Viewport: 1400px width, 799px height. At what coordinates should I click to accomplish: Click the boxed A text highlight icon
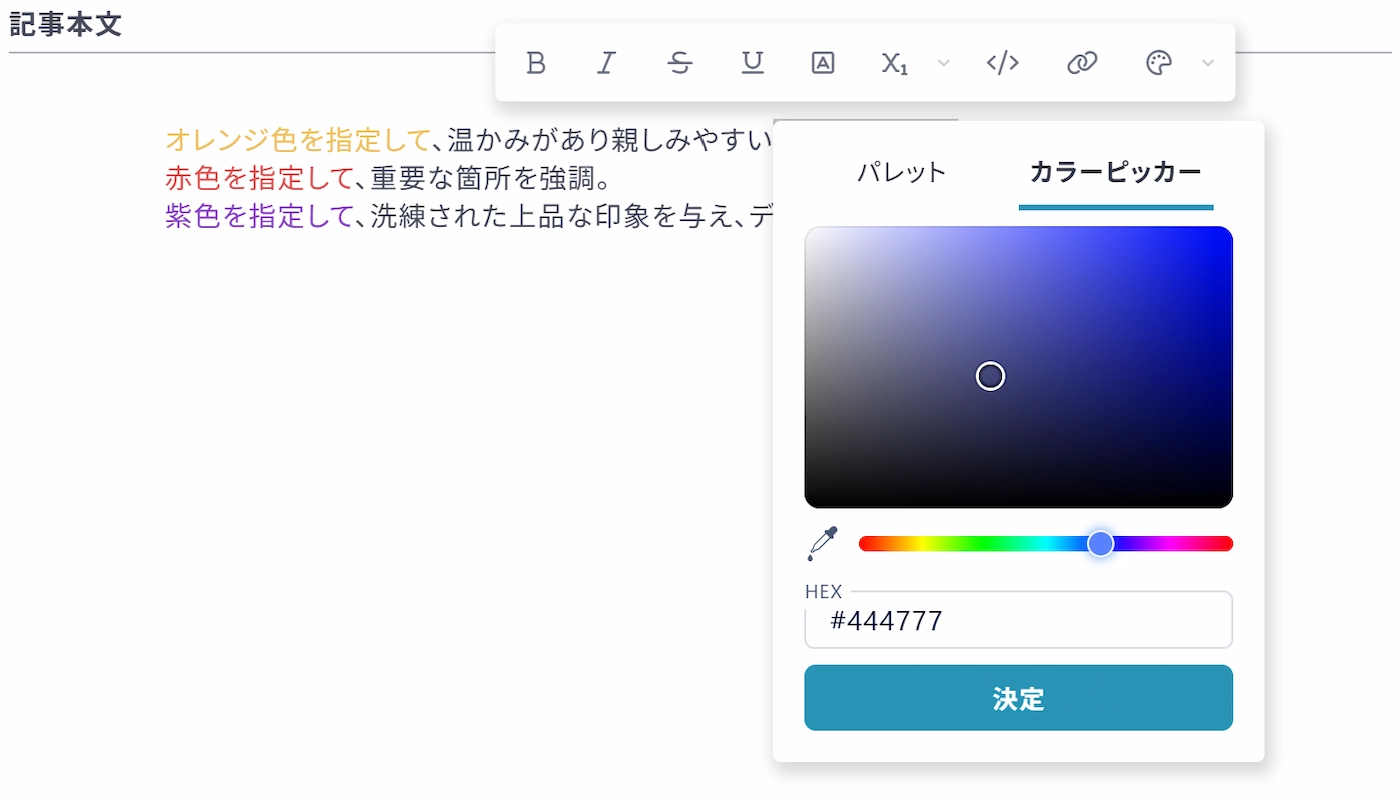pyautogui.click(x=823, y=63)
